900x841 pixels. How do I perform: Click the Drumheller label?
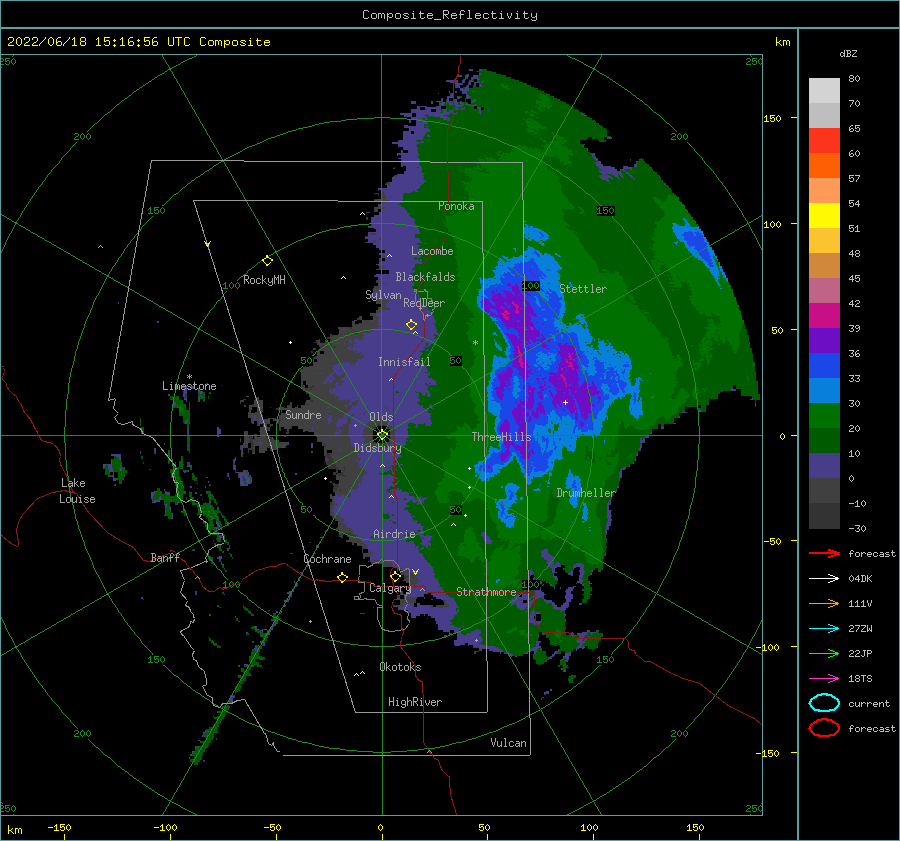(x=585, y=493)
